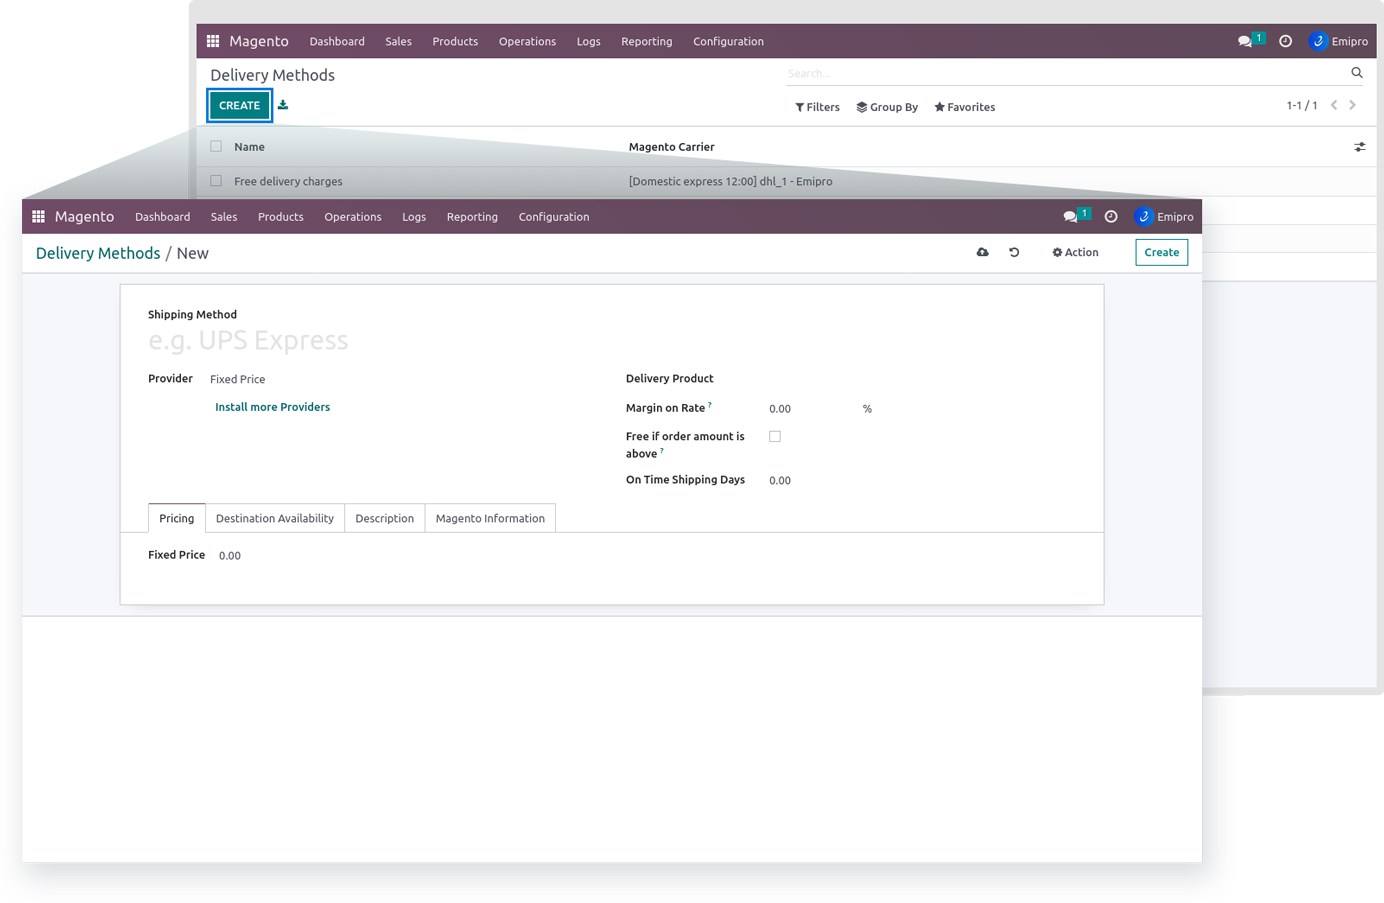1384x903 pixels.
Task: Go to next page arrow in pager
Action: coord(1353,105)
